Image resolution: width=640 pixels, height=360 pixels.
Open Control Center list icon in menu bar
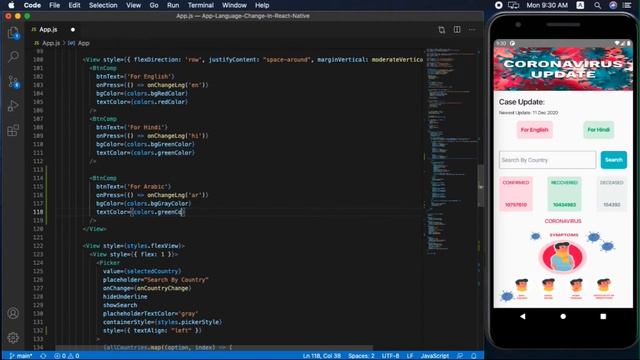point(627,5)
